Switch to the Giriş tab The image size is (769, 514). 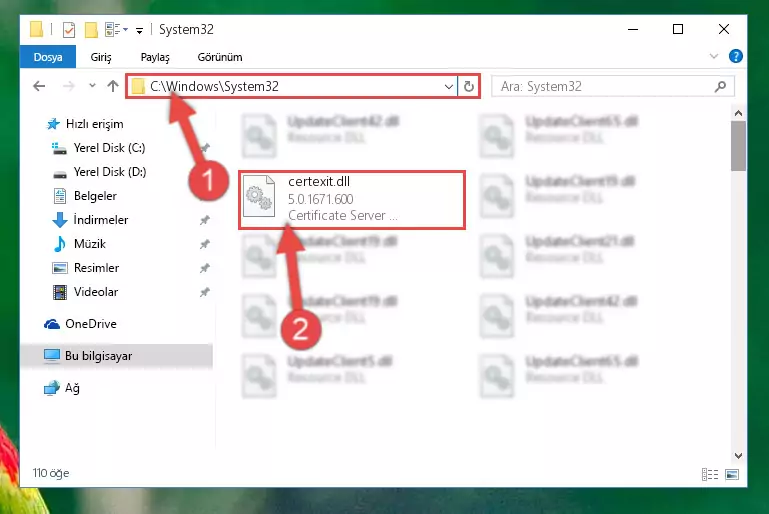point(101,57)
